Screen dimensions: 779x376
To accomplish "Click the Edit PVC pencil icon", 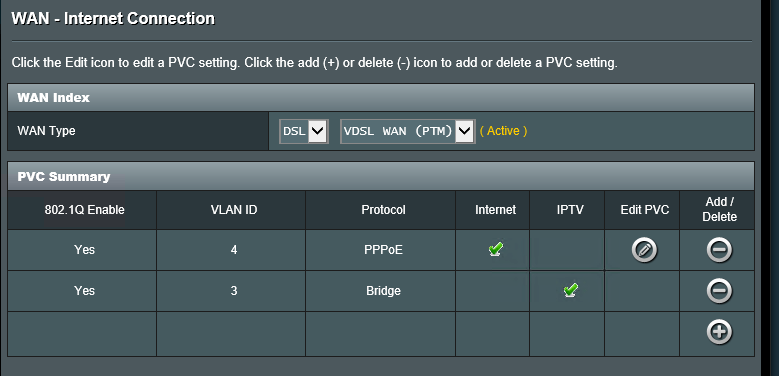I will coord(644,250).
